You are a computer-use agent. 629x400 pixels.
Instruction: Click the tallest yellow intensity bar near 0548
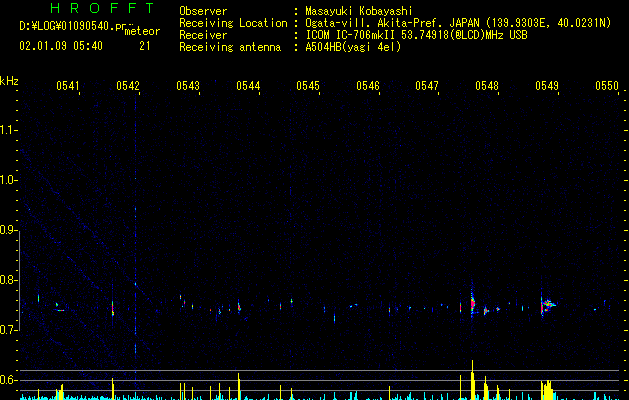pos(473,380)
